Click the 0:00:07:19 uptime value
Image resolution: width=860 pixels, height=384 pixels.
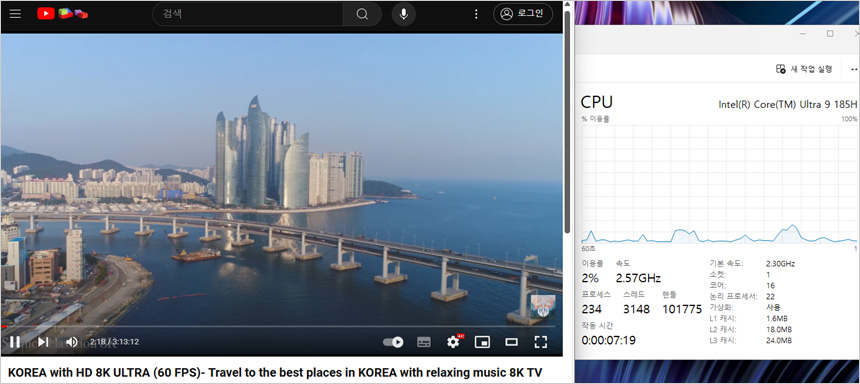point(609,340)
